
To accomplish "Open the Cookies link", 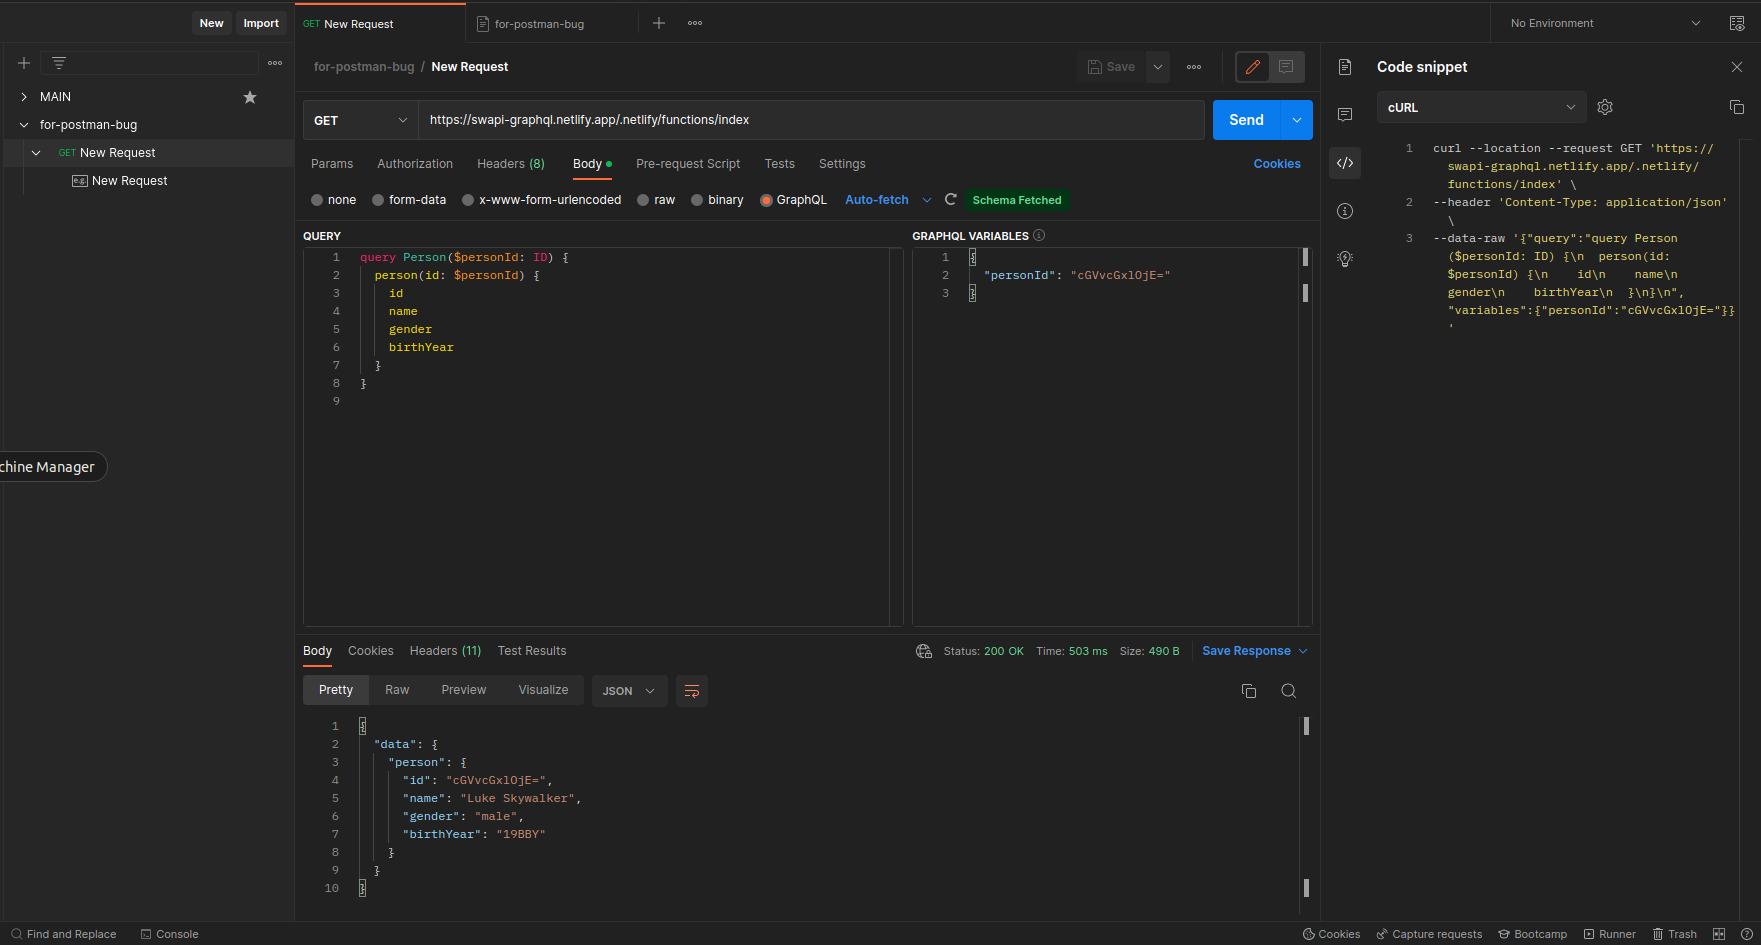I will click(1277, 164).
